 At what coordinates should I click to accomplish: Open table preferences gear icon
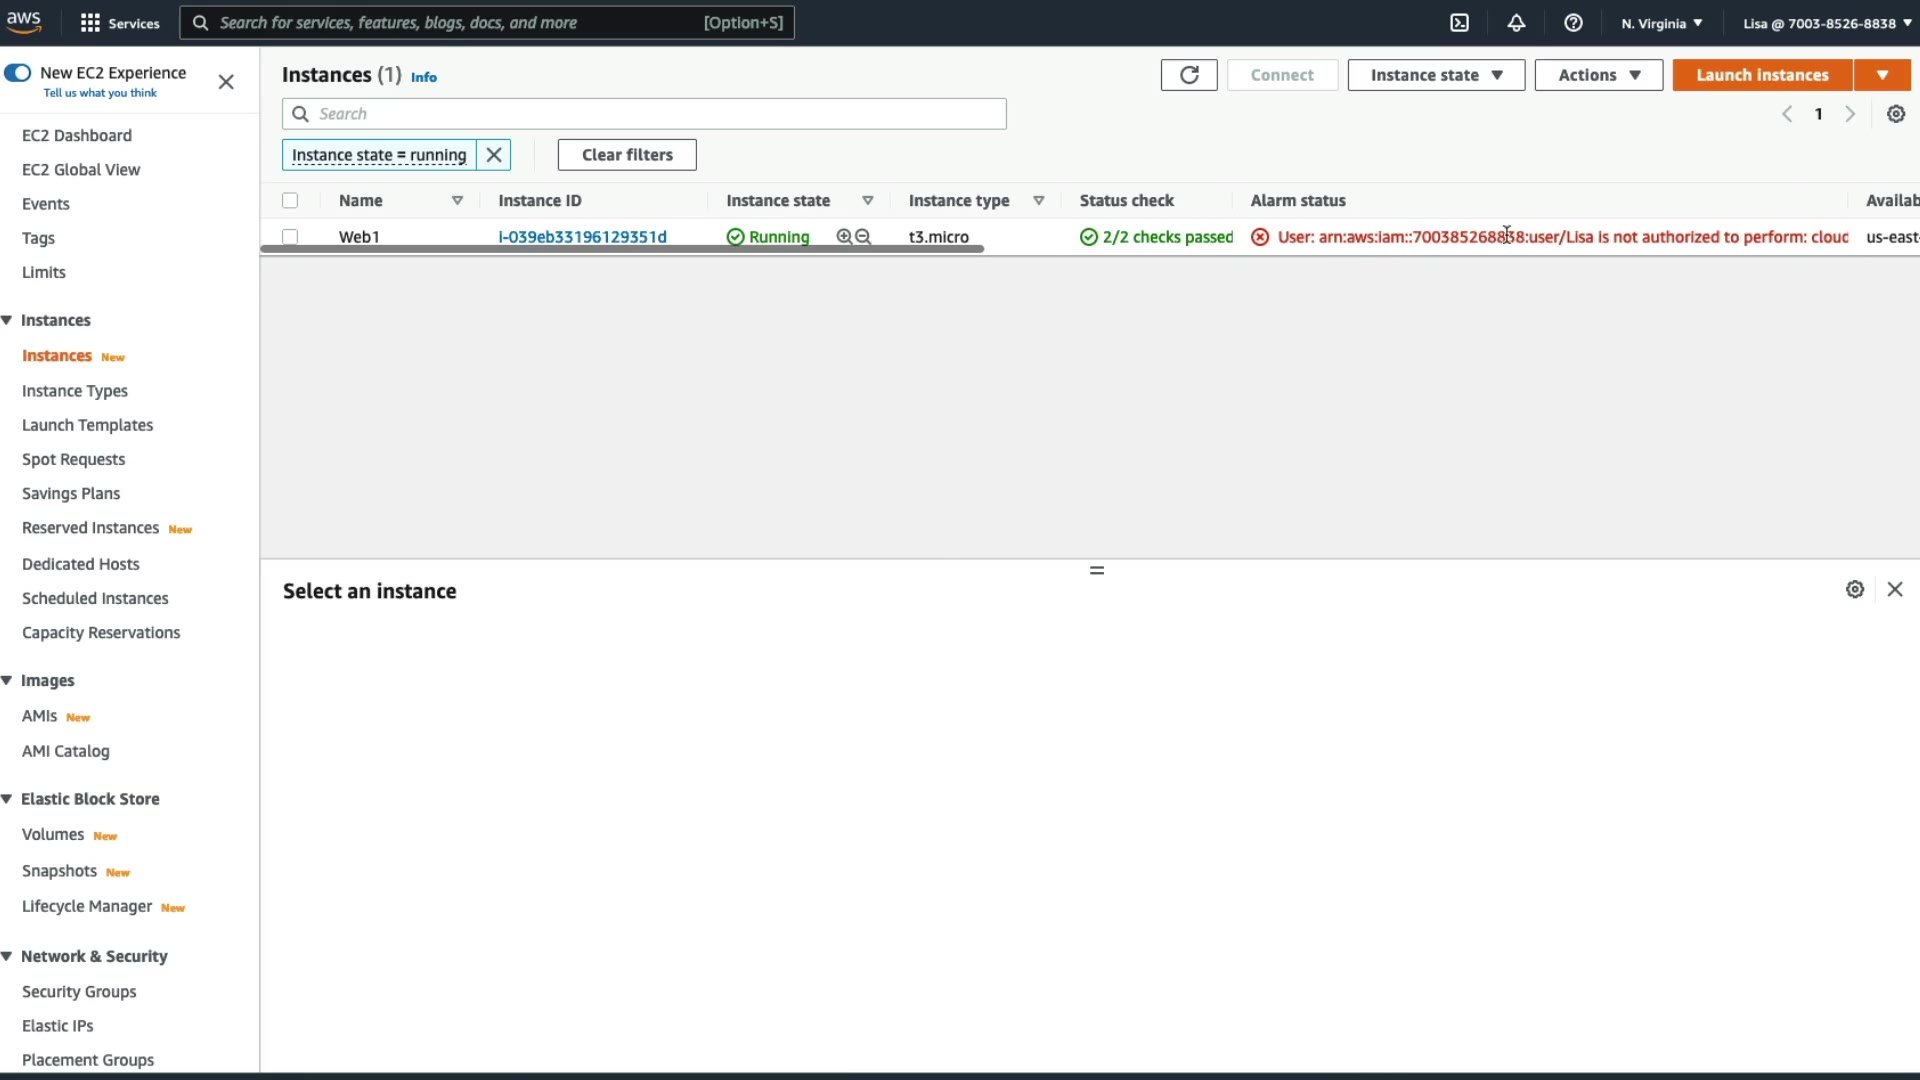pyautogui.click(x=1896, y=114)
